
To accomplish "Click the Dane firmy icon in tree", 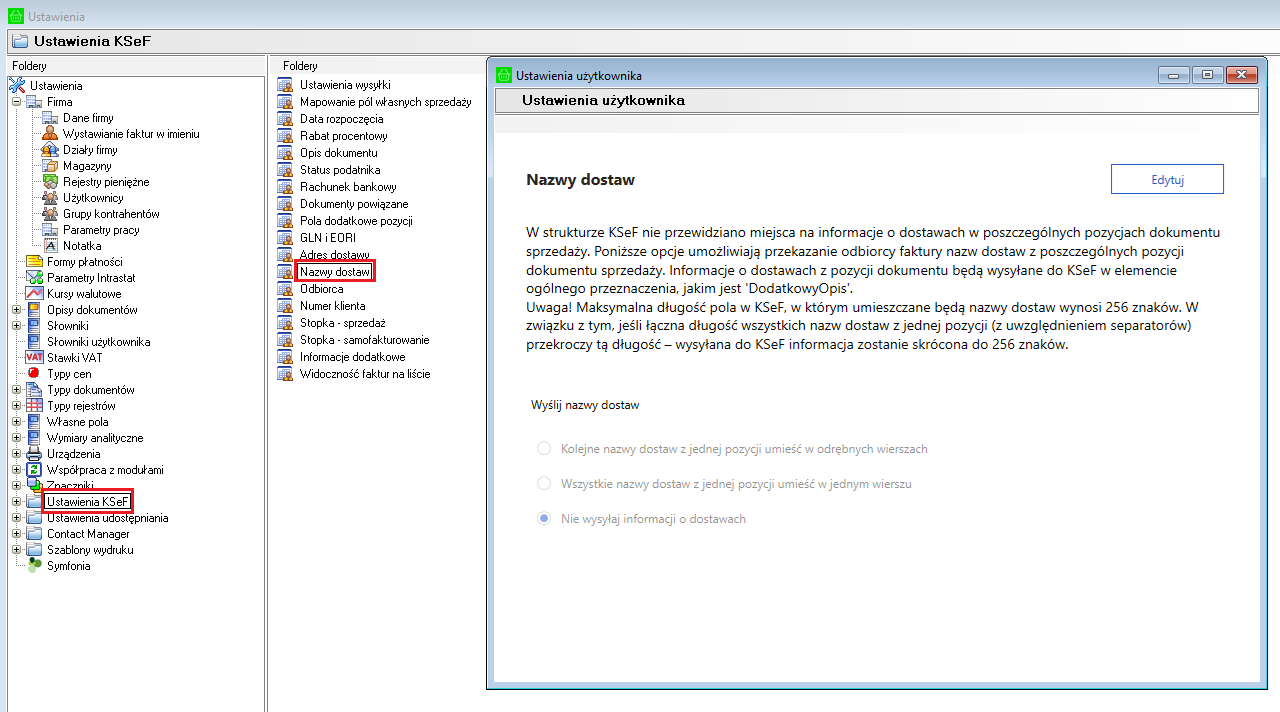I will point(50,118).
